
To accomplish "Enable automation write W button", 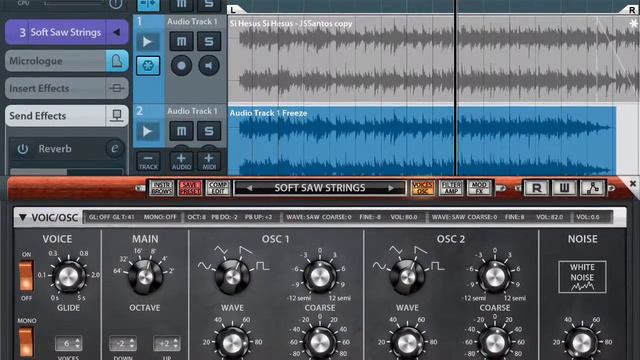I will [x=564, y=188].
